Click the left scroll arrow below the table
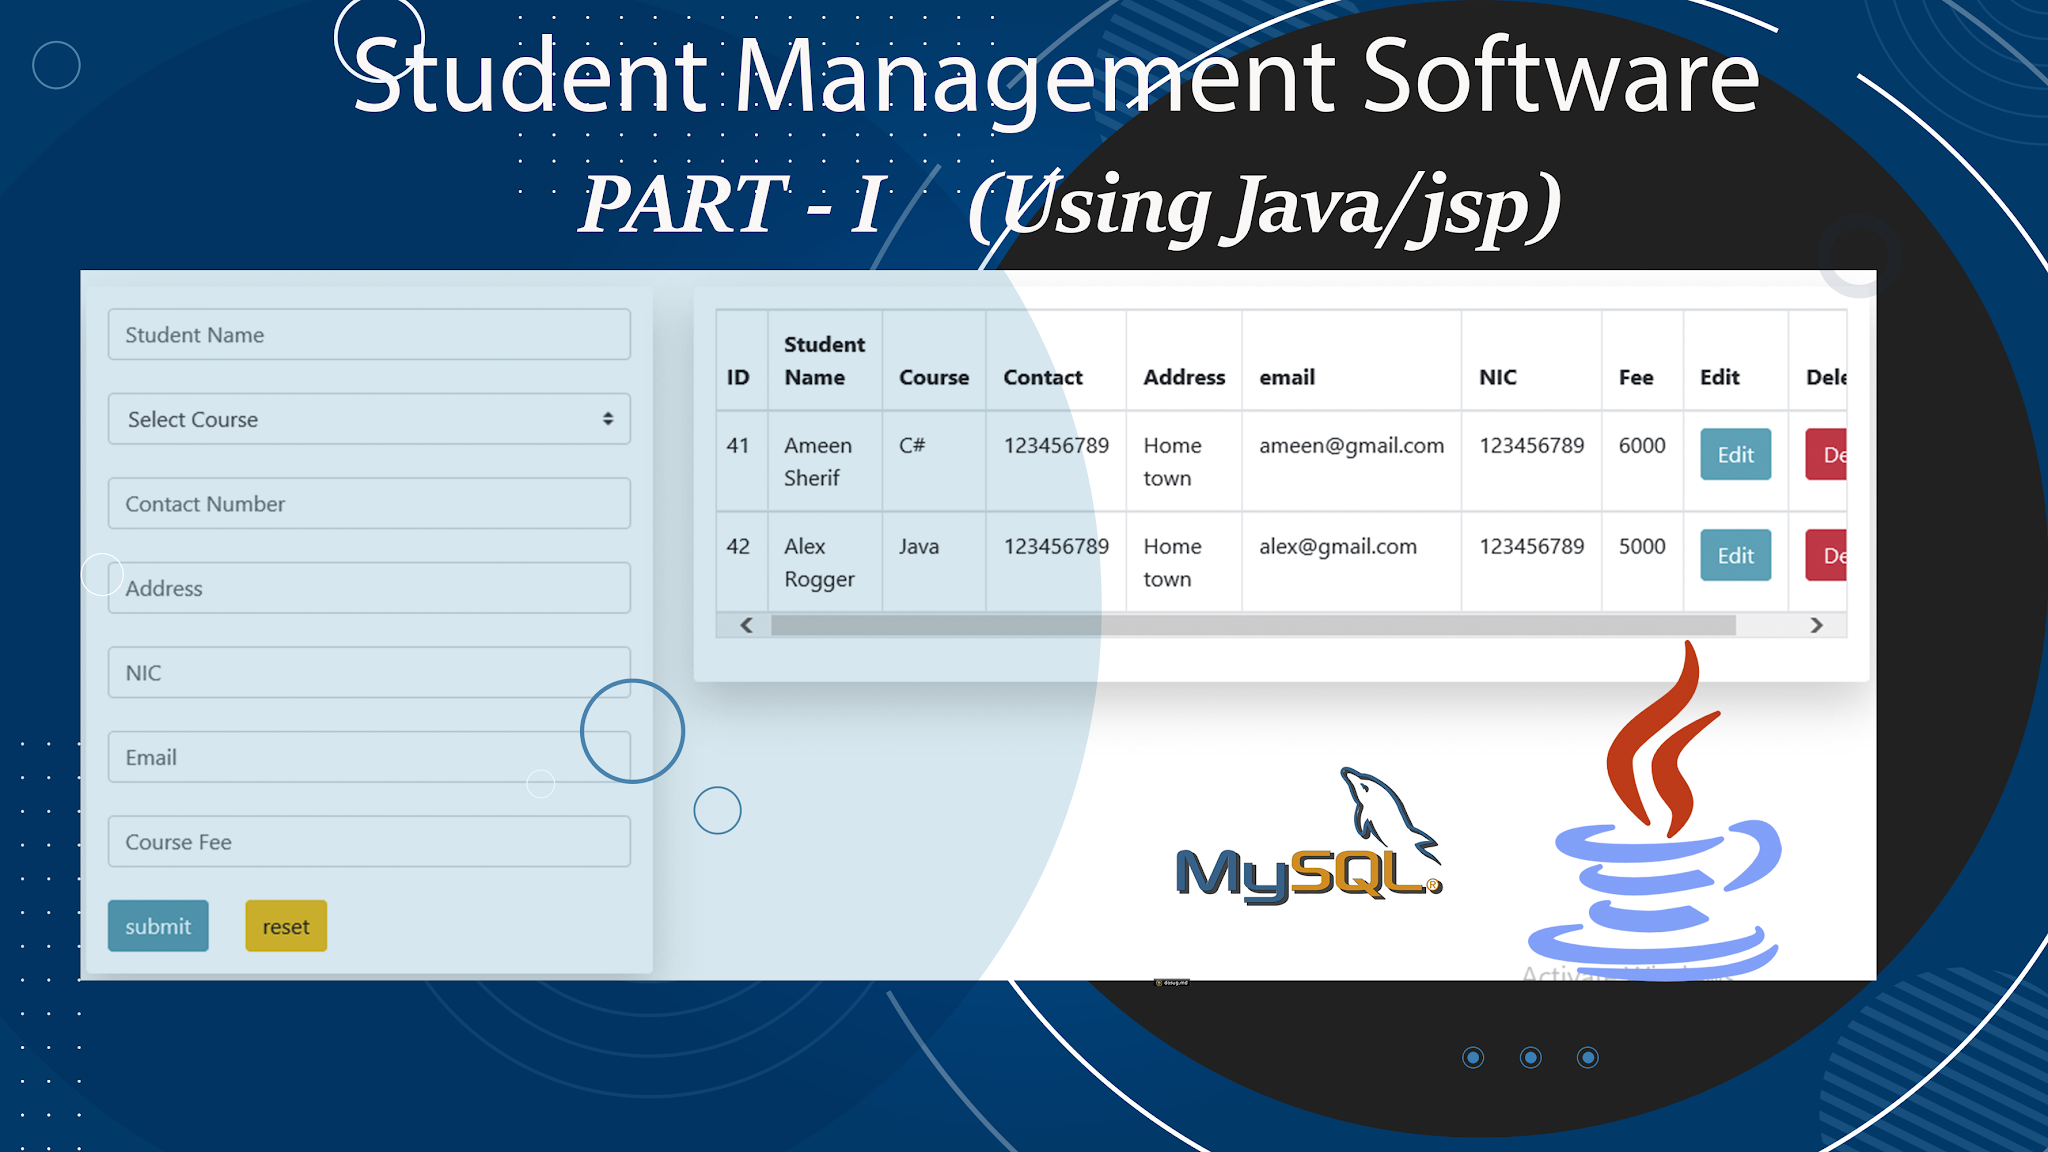 tap(744, 624)
